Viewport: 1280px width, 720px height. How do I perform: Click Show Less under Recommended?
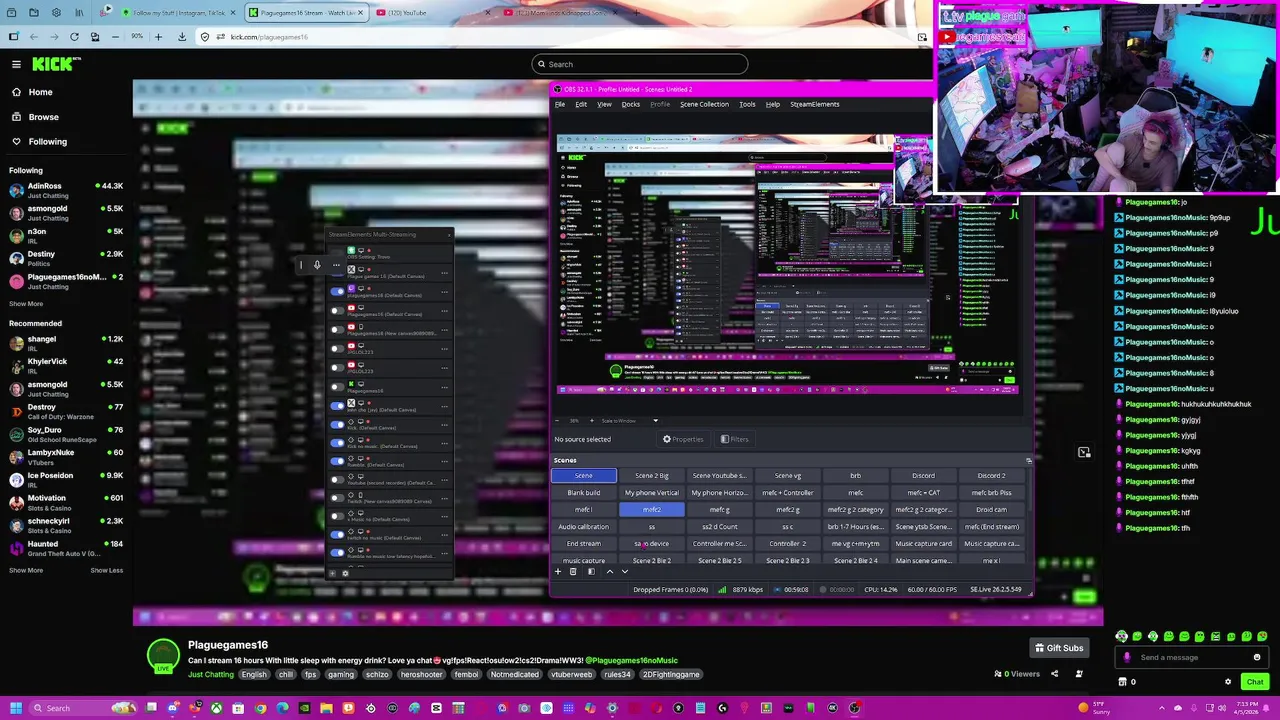tap(106, 570)
